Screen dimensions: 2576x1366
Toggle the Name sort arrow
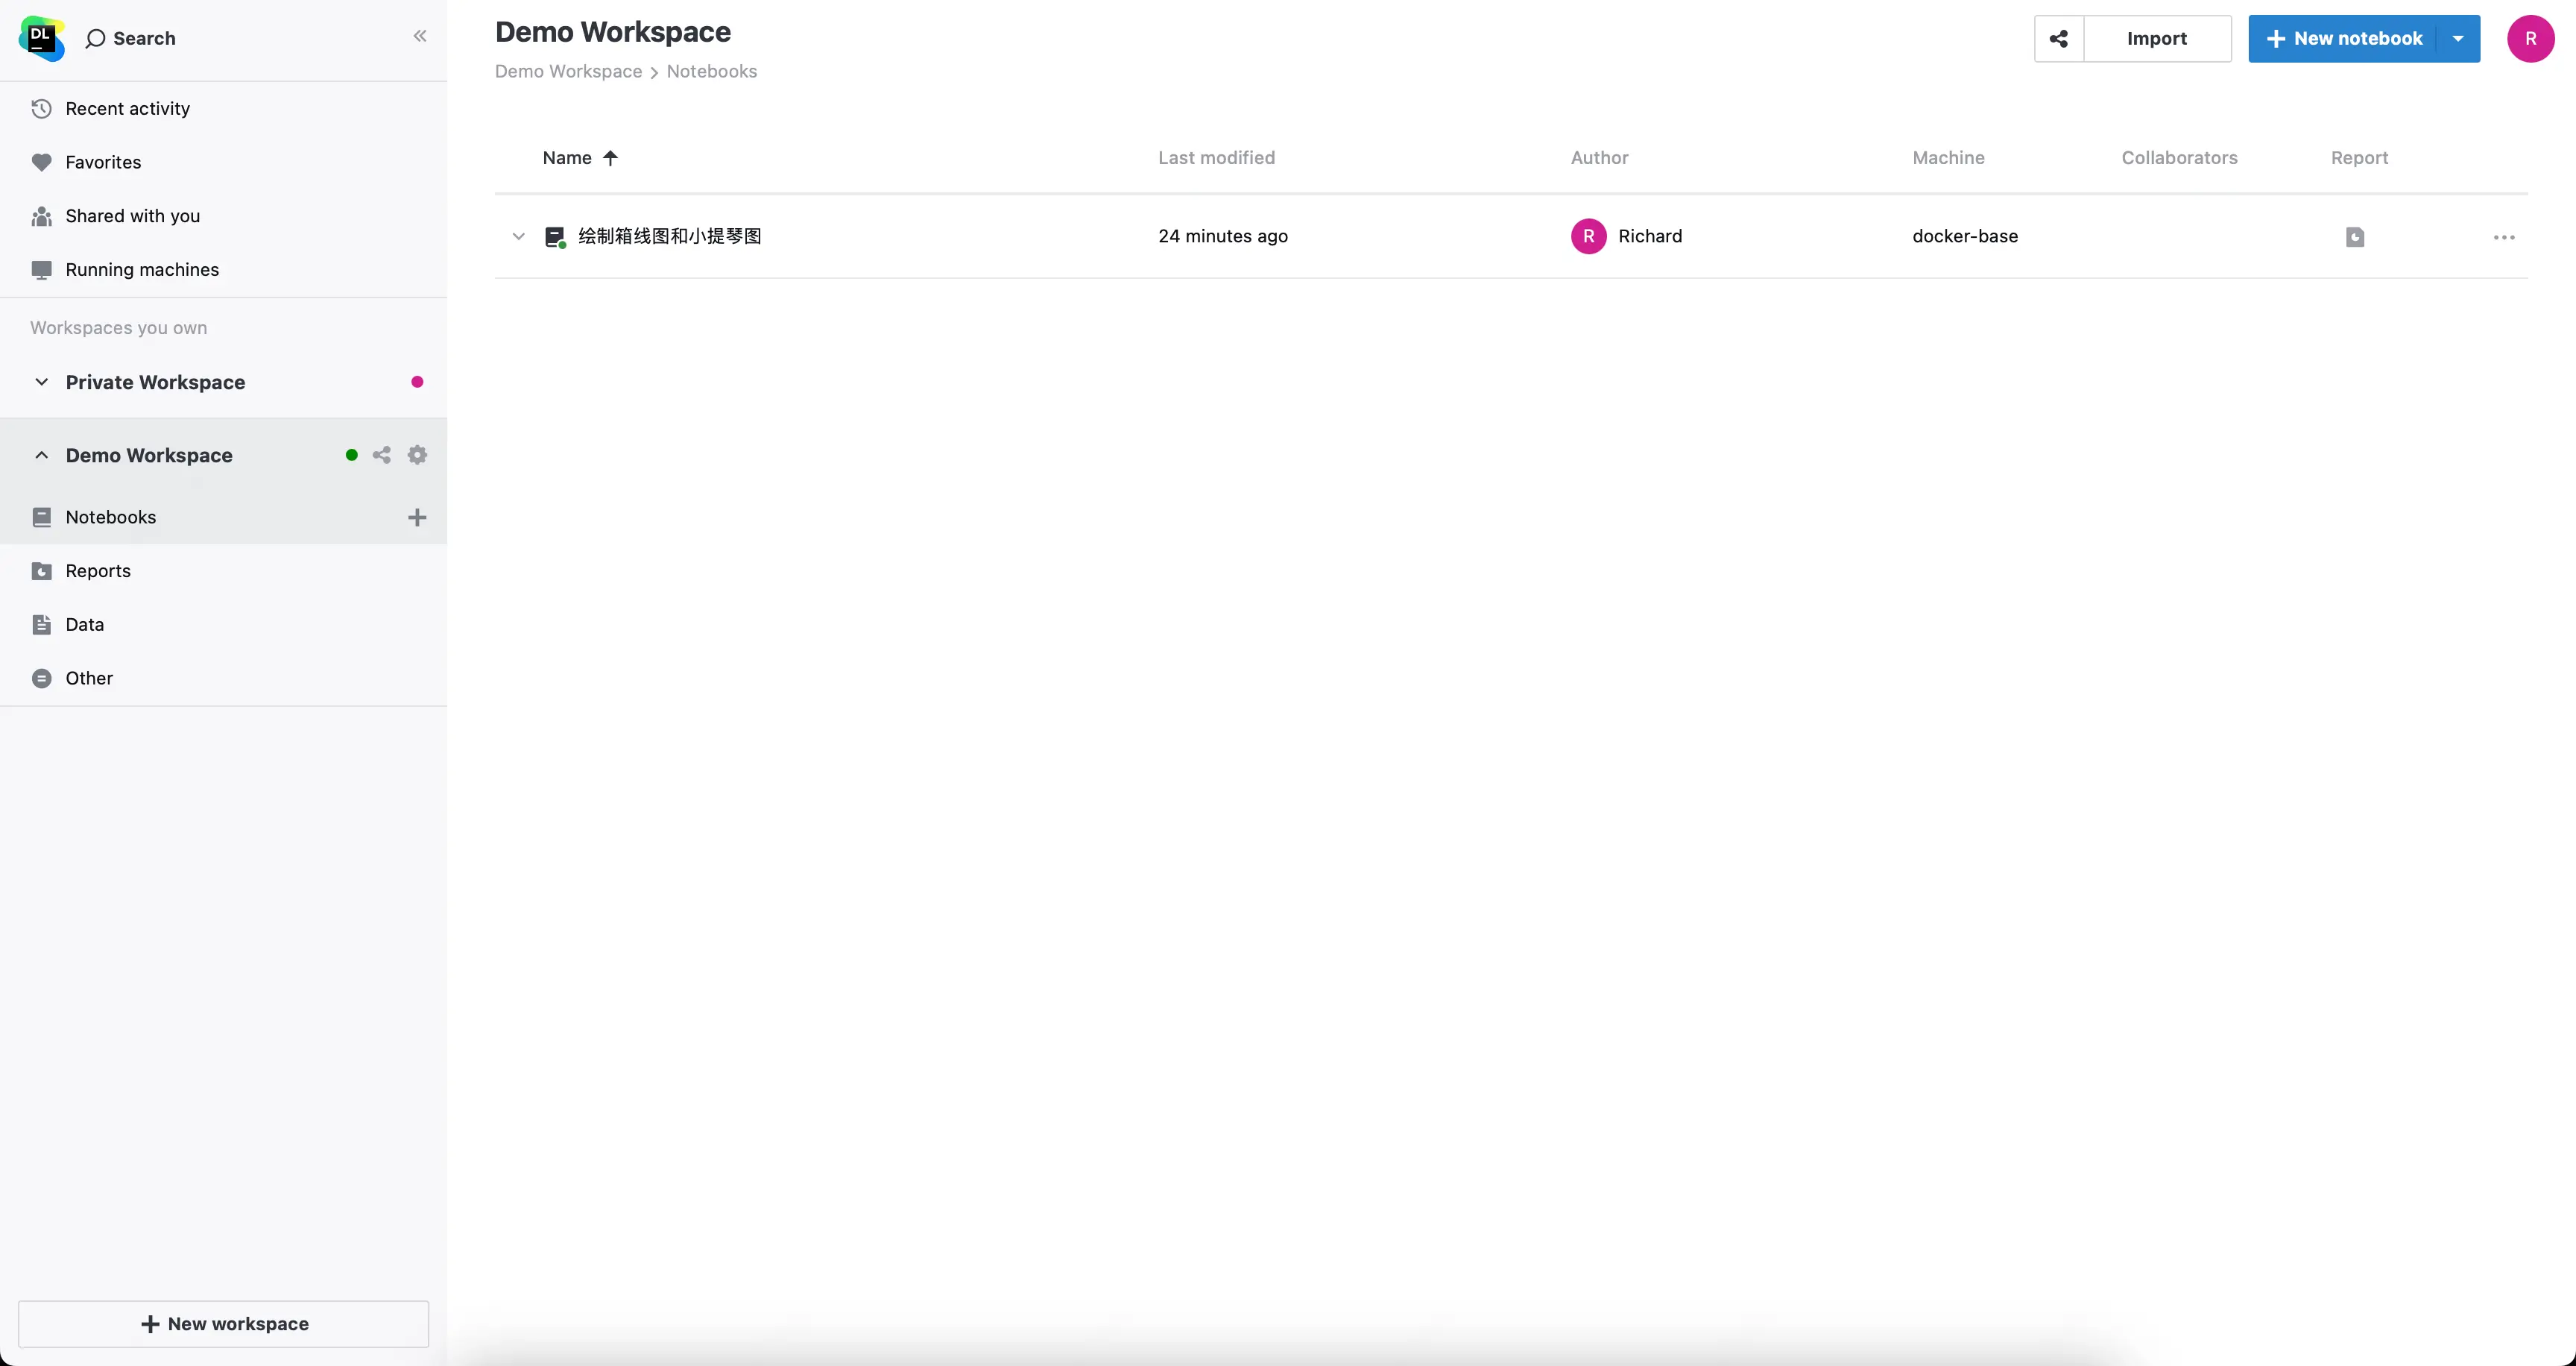pyautogui.click(x=610, y=158)
